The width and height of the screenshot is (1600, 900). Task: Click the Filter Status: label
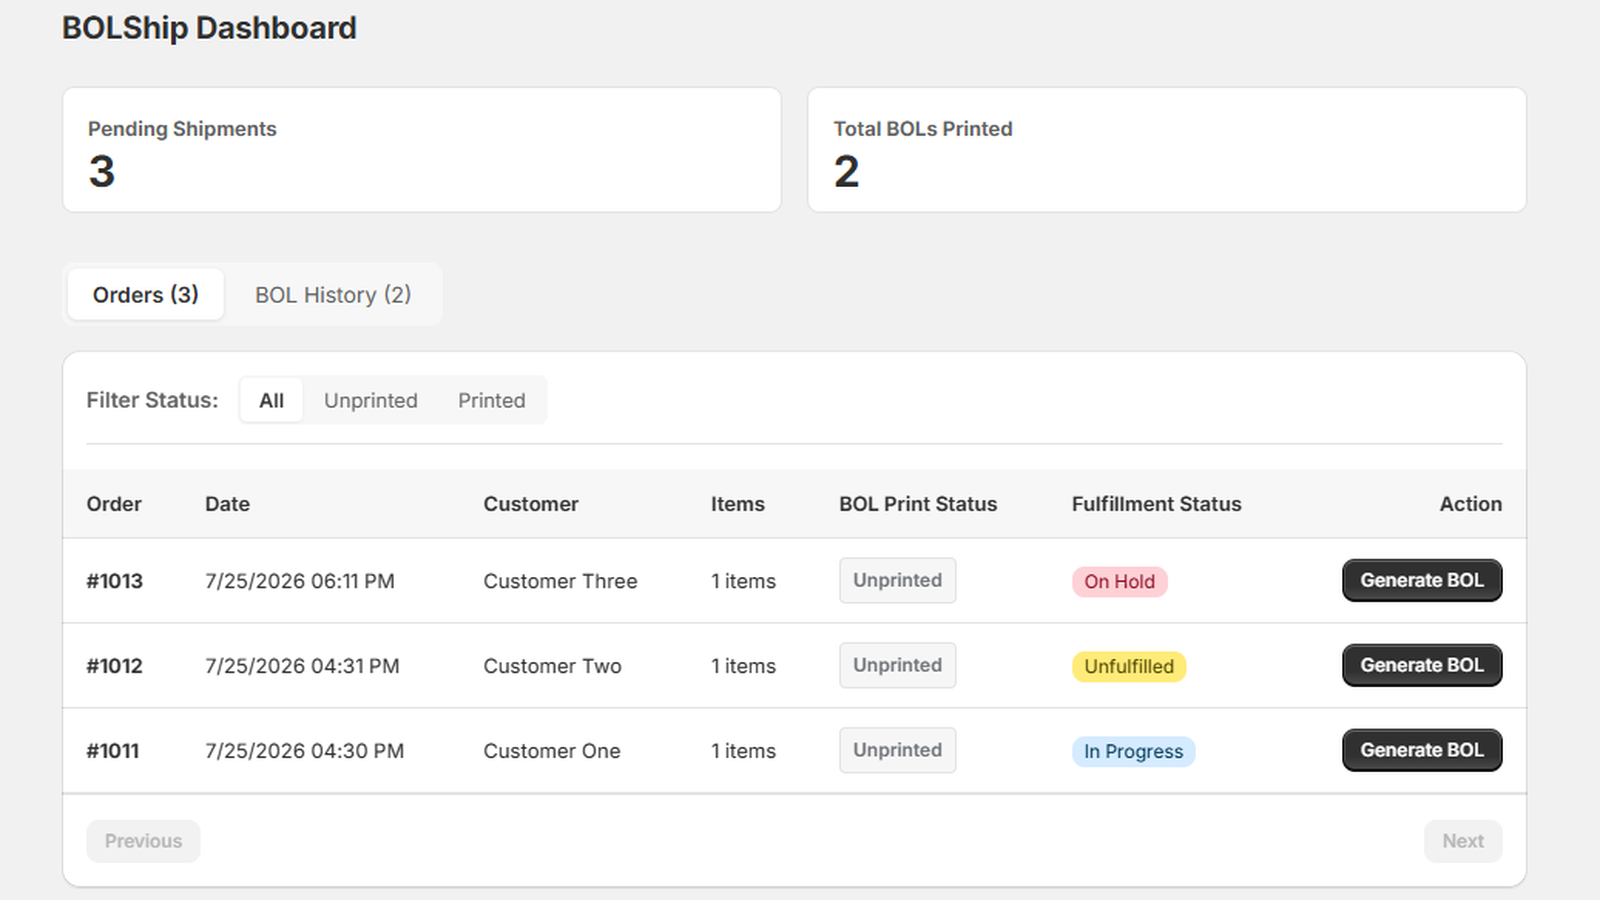[152, 400]
